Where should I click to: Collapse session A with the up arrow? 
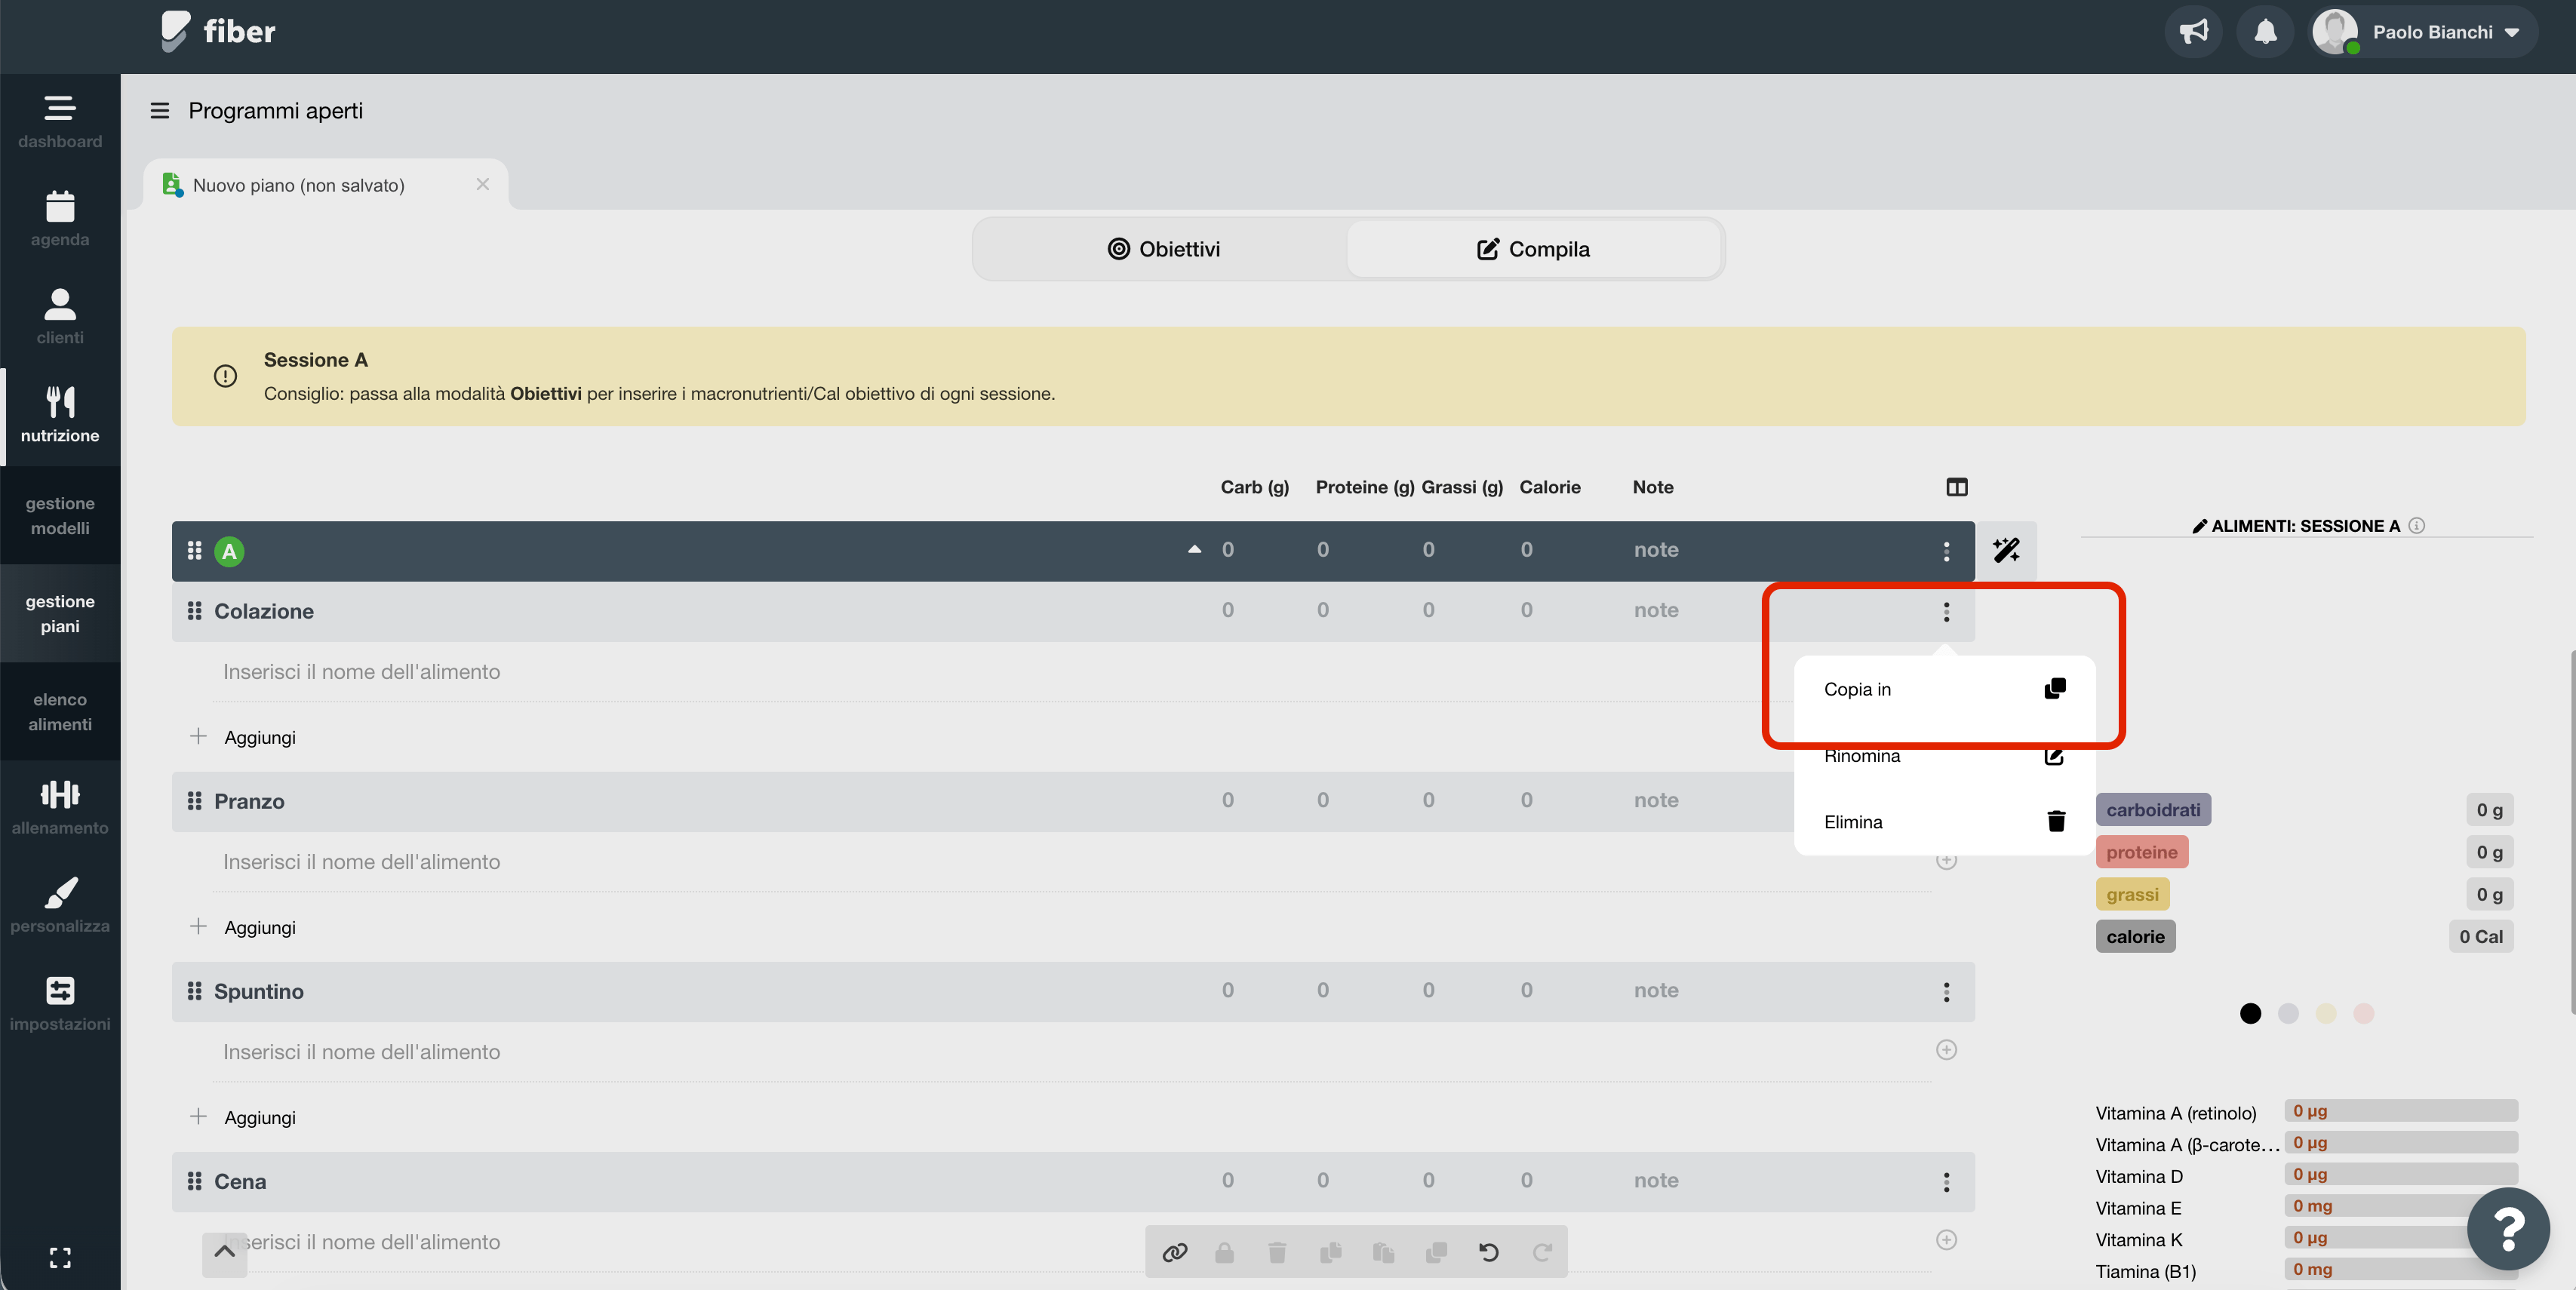(x=1194, y=549)
